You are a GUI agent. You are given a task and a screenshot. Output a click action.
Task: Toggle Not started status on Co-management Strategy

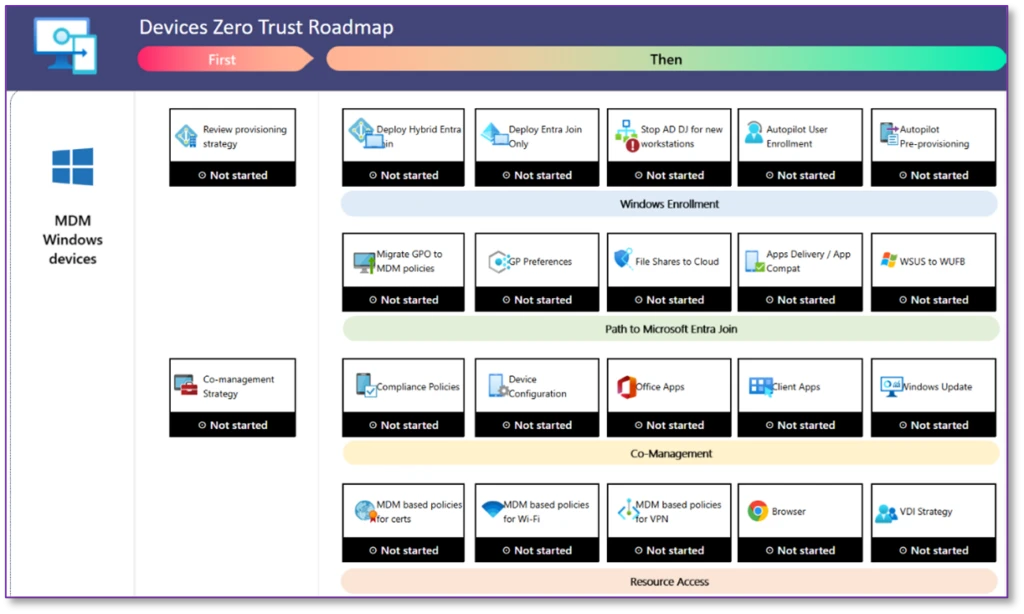(x=232, y=424)
